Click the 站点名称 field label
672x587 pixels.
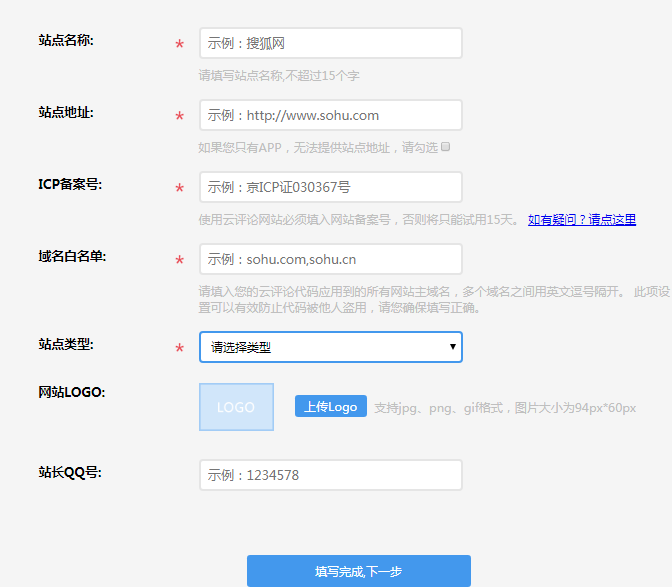[x=66, y=40]
